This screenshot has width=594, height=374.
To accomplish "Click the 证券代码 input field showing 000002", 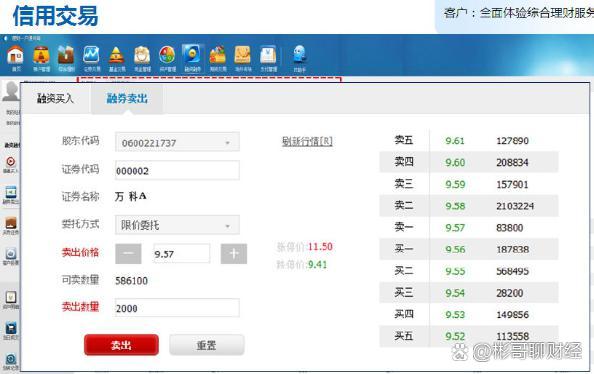I will tap(177, 171).
